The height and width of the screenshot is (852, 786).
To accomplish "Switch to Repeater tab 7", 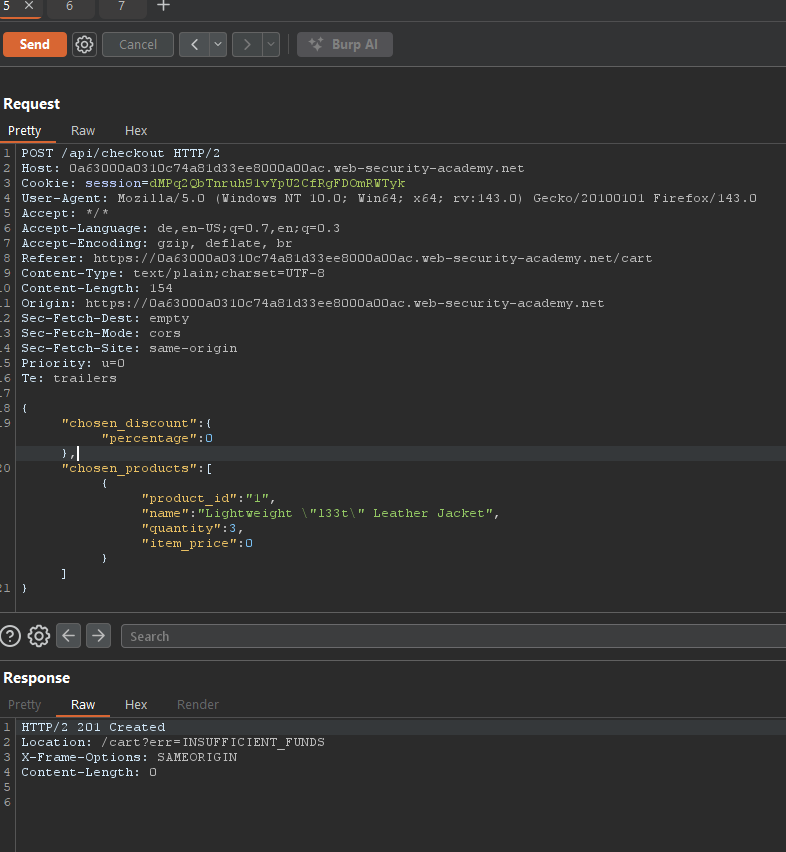I will point(121,6).
